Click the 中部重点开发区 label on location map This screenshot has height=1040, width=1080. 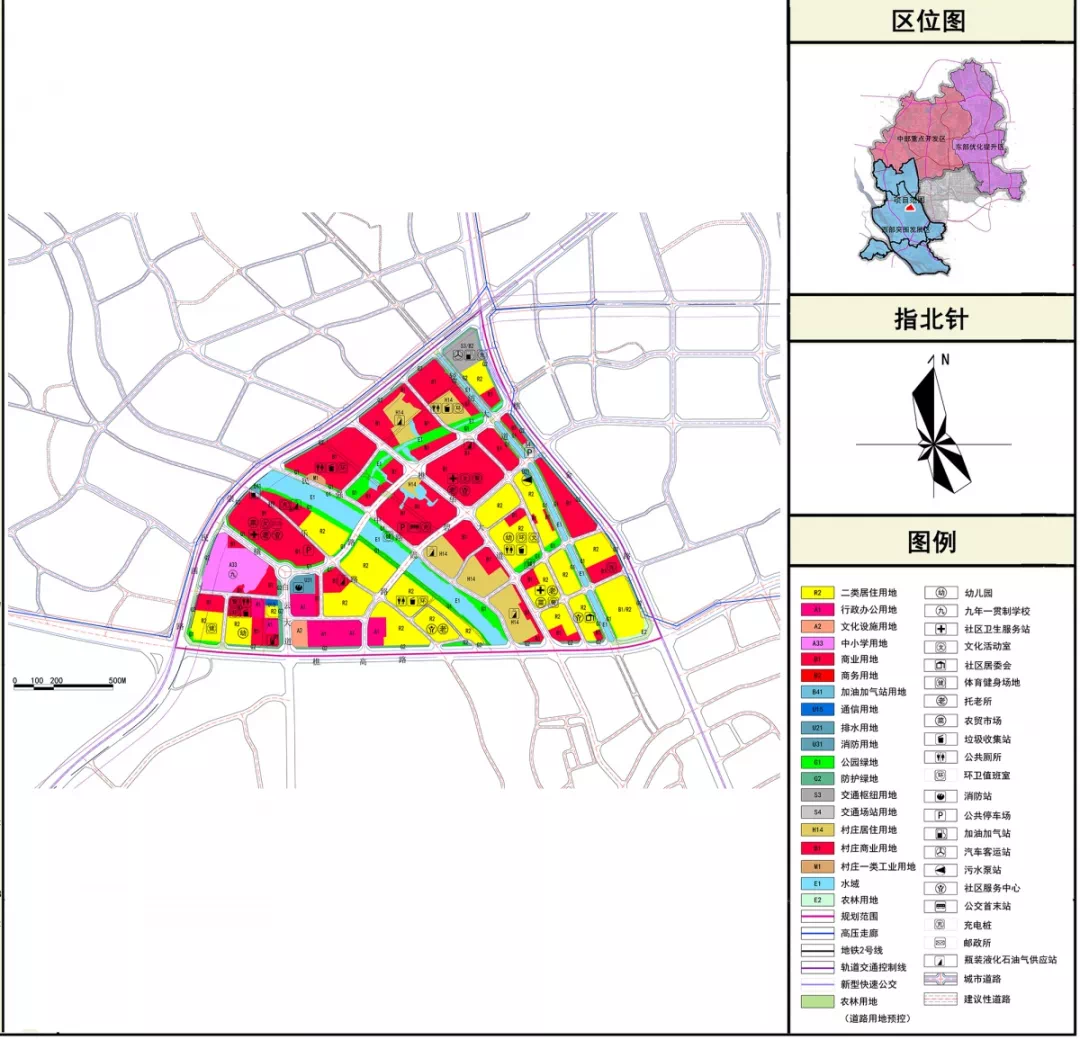pyautogui.click(x=922, y=139)
